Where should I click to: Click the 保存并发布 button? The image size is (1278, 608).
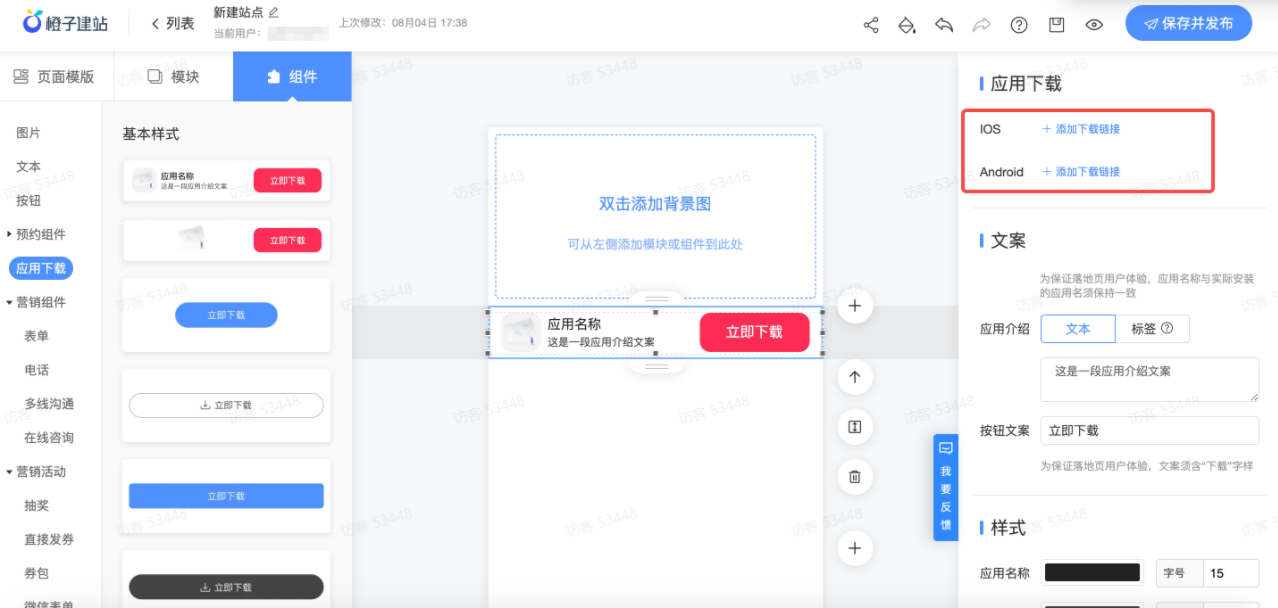point(1188,24)
